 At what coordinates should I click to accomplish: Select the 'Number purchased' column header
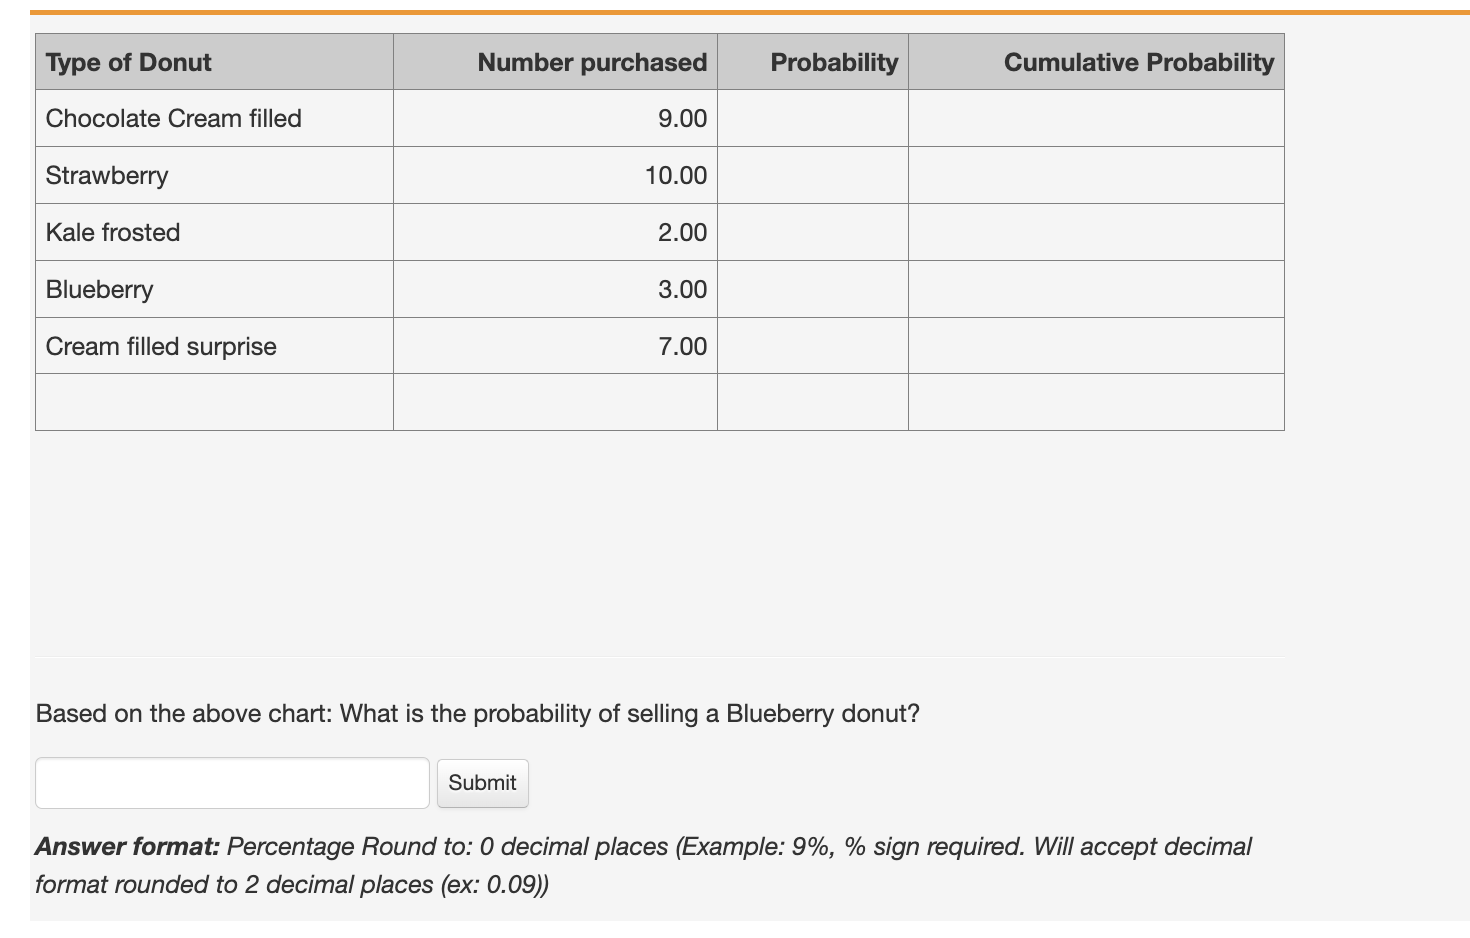592,62
